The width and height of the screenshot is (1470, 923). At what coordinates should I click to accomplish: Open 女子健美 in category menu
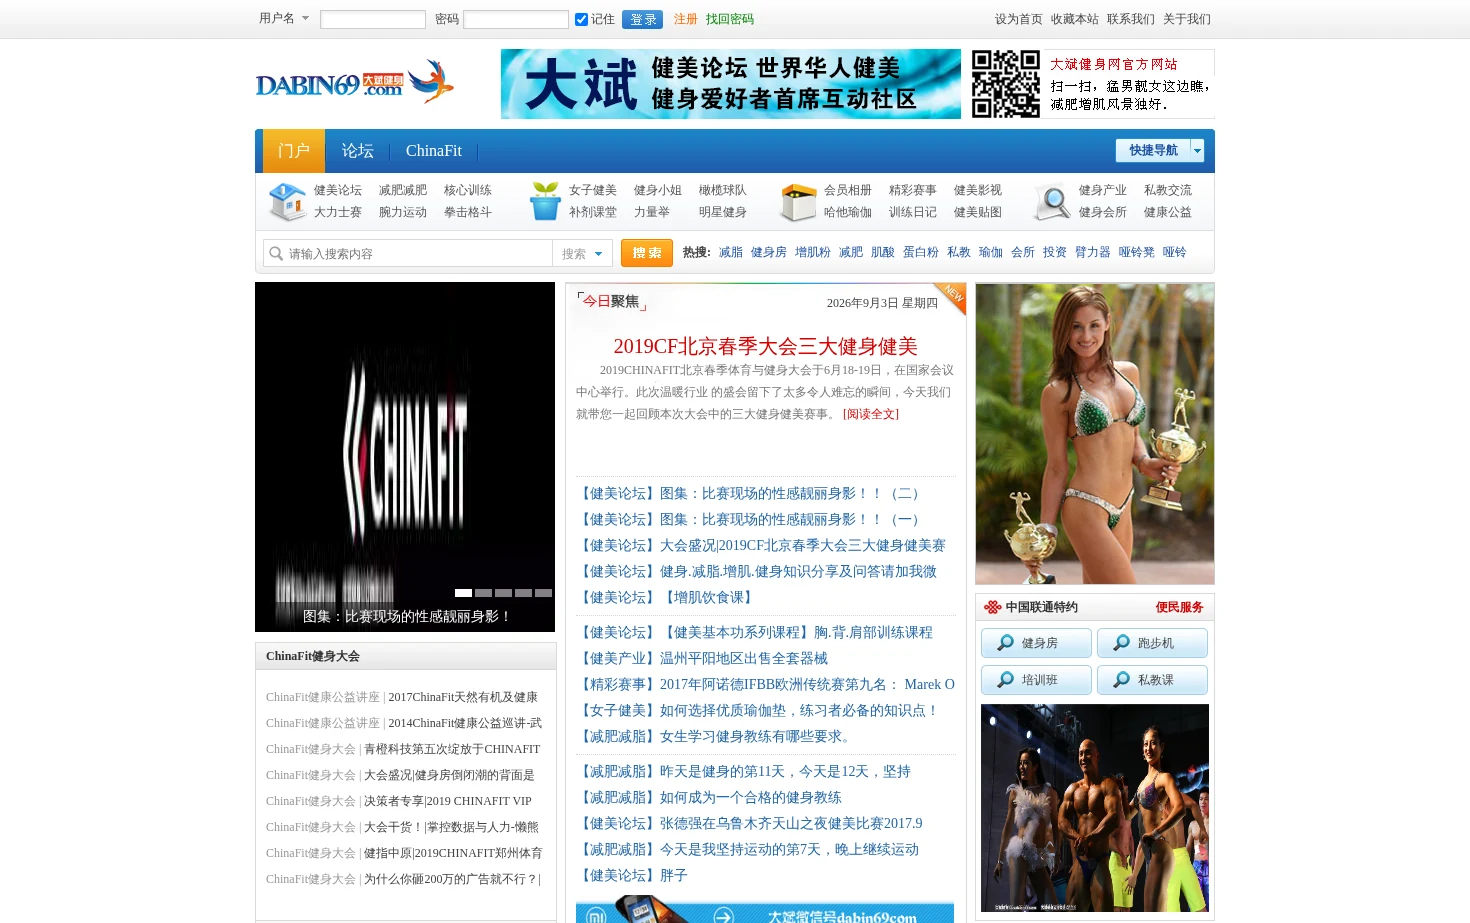tap(593, 190)
